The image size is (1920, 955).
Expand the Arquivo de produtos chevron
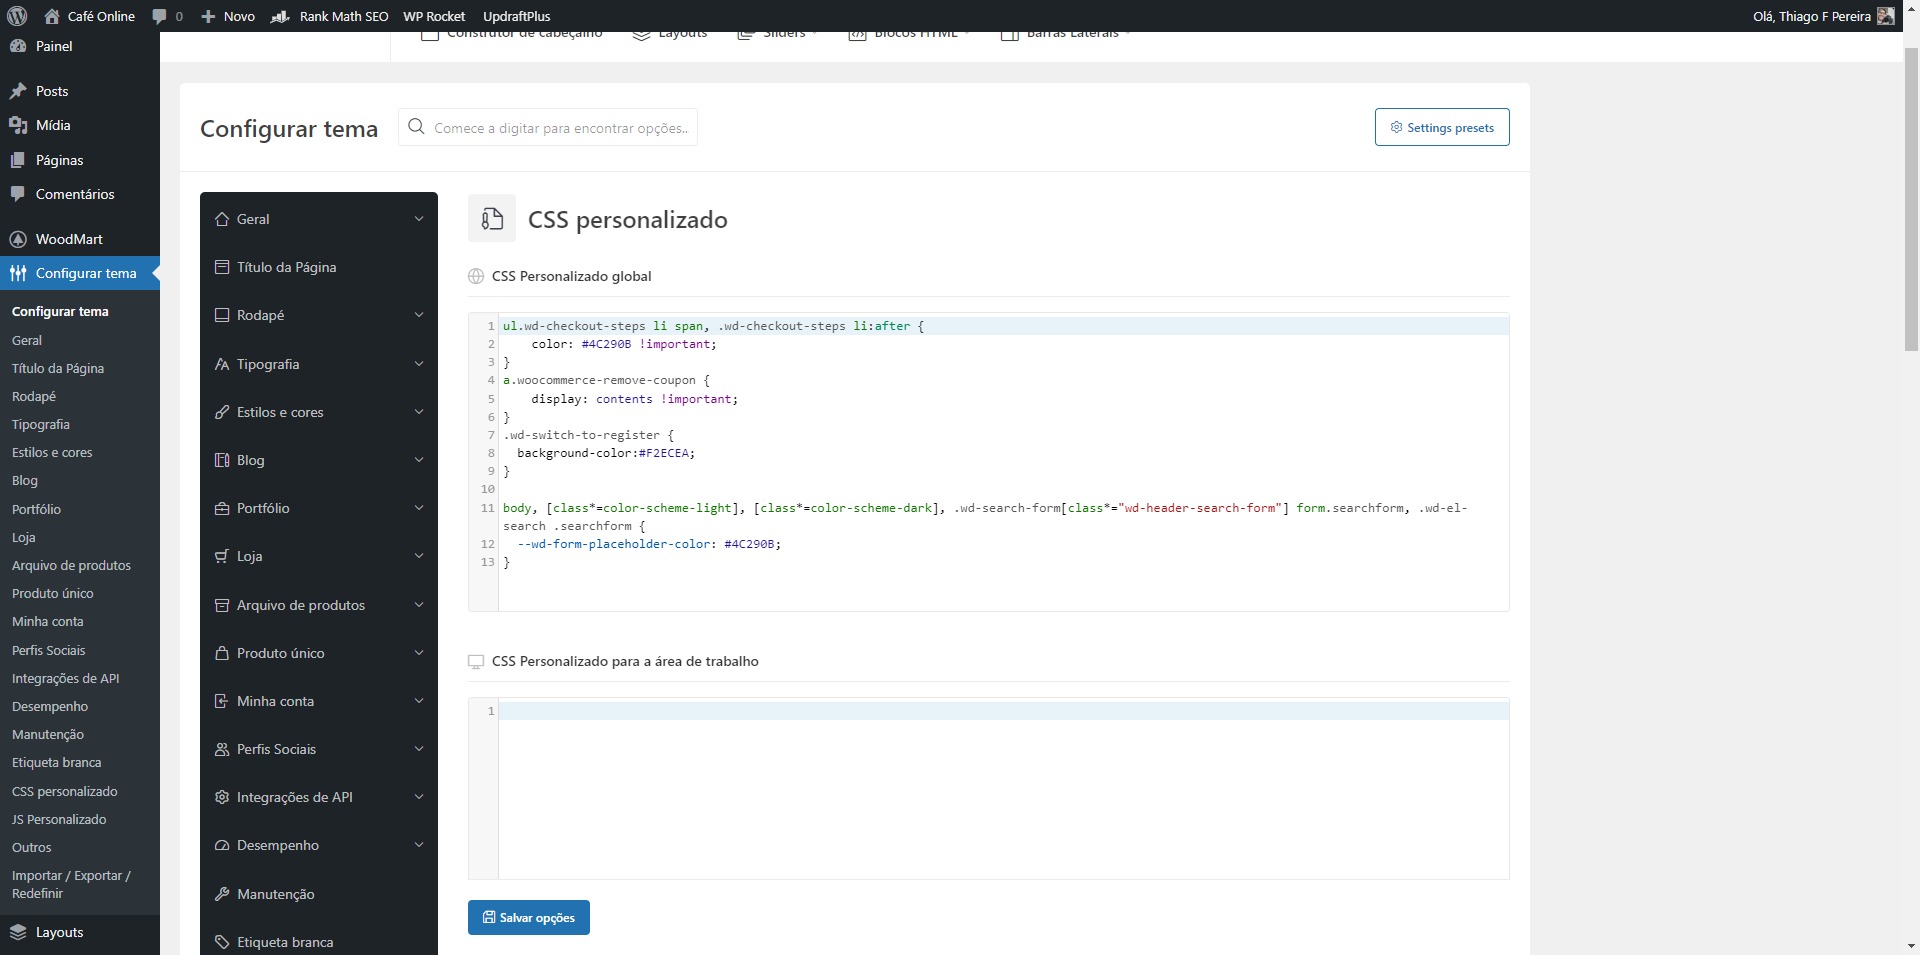click(419, 605)
